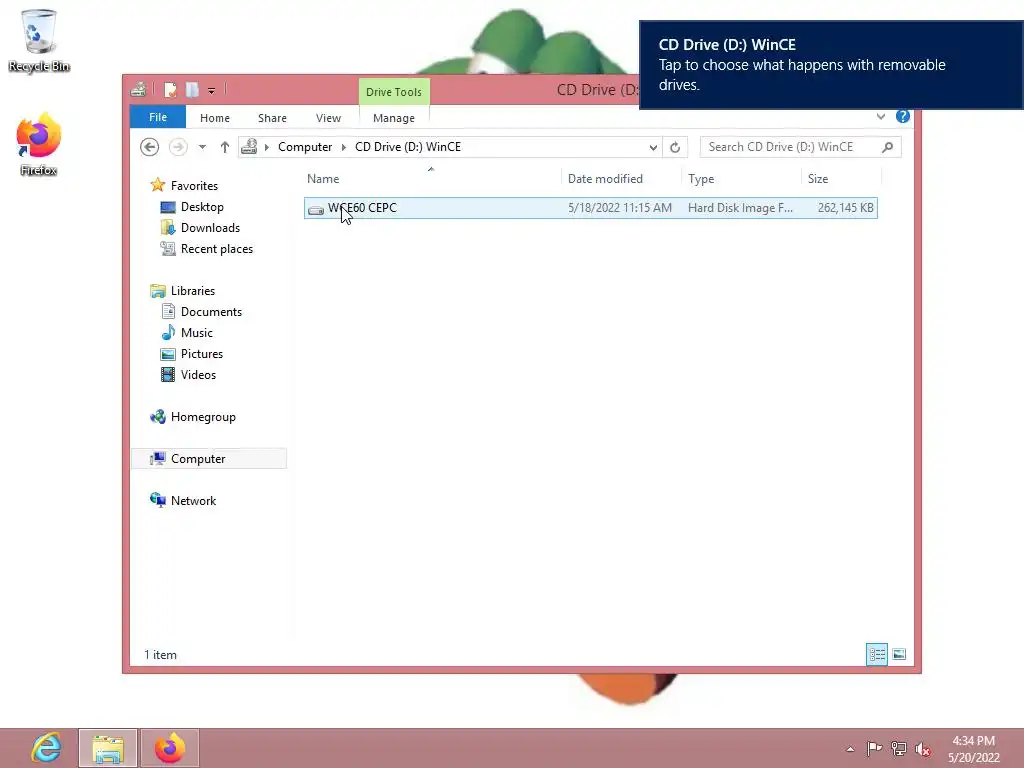Switch to the Share ribbon tab
The height and width of the screenshot is (768, 1024).
tap(272, 118)
